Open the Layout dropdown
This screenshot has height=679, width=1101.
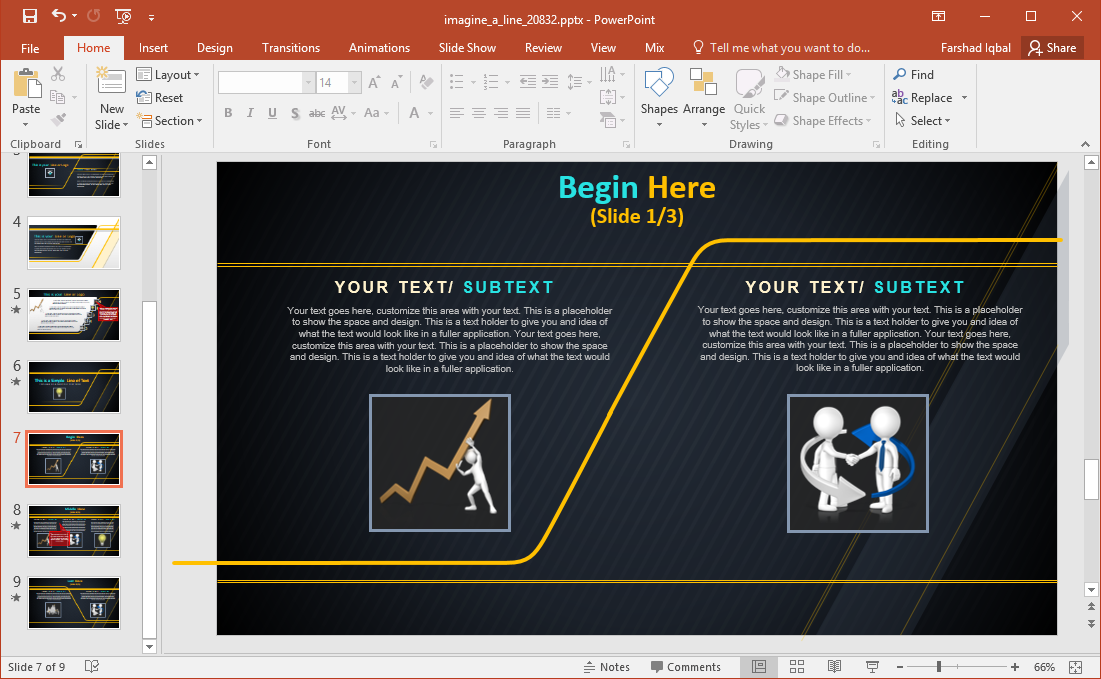click(170, 74)
